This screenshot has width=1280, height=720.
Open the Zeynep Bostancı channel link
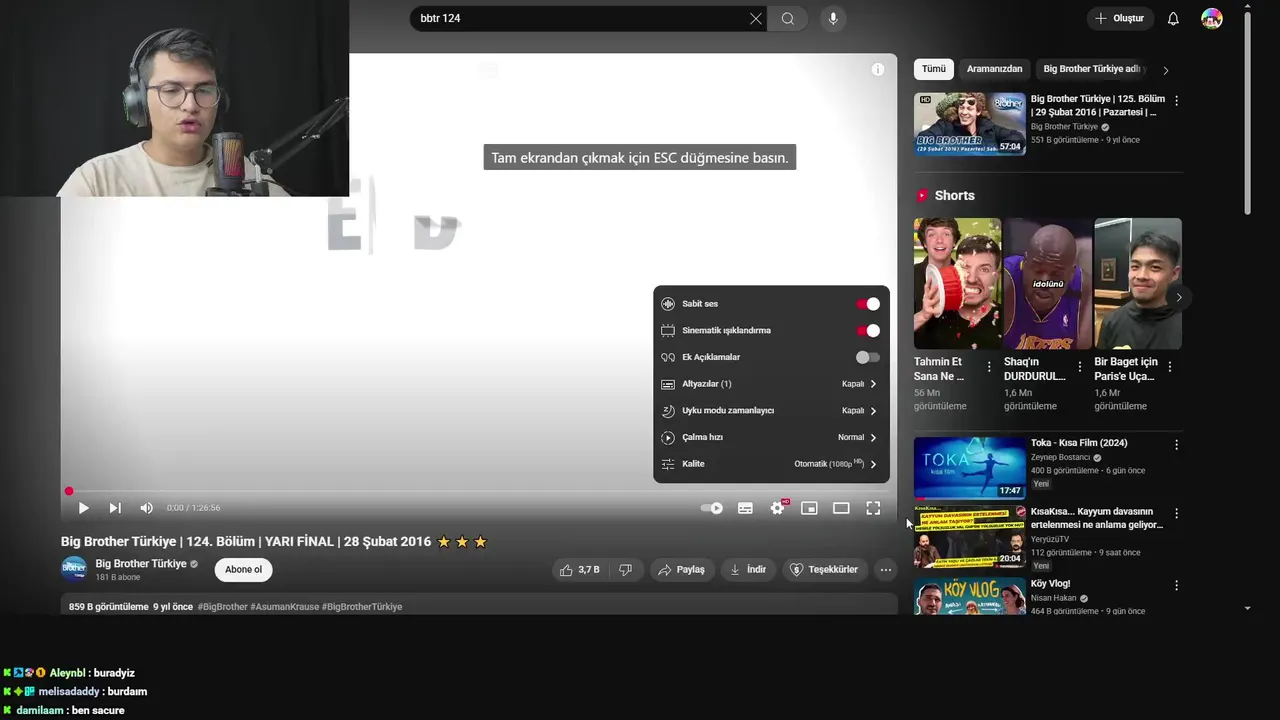[x=1060, y=457]
